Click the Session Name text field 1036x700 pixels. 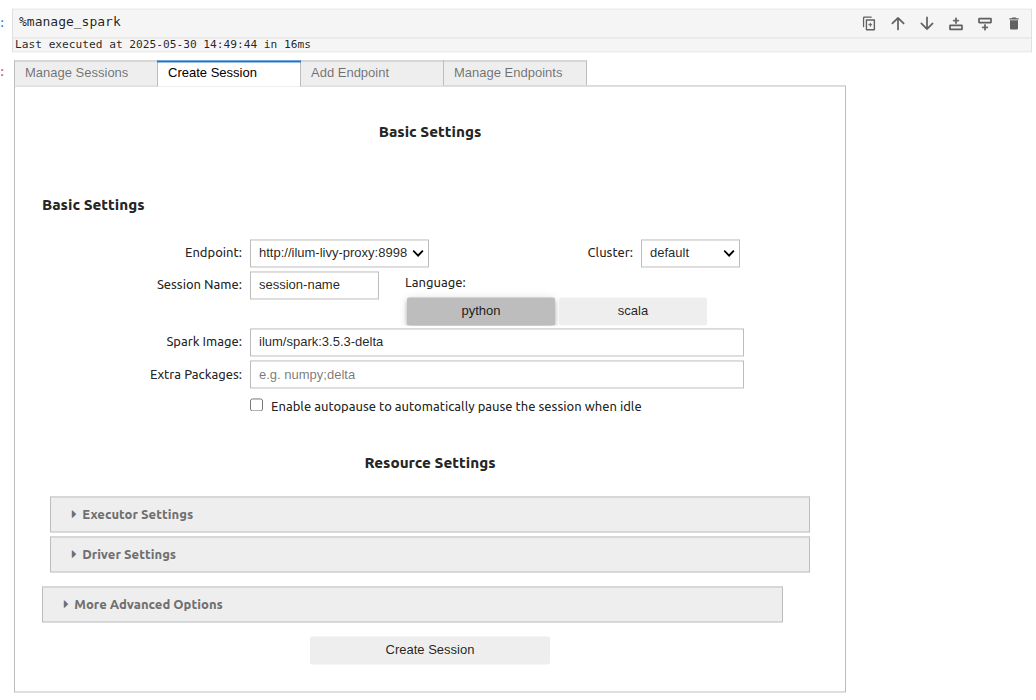314,285
